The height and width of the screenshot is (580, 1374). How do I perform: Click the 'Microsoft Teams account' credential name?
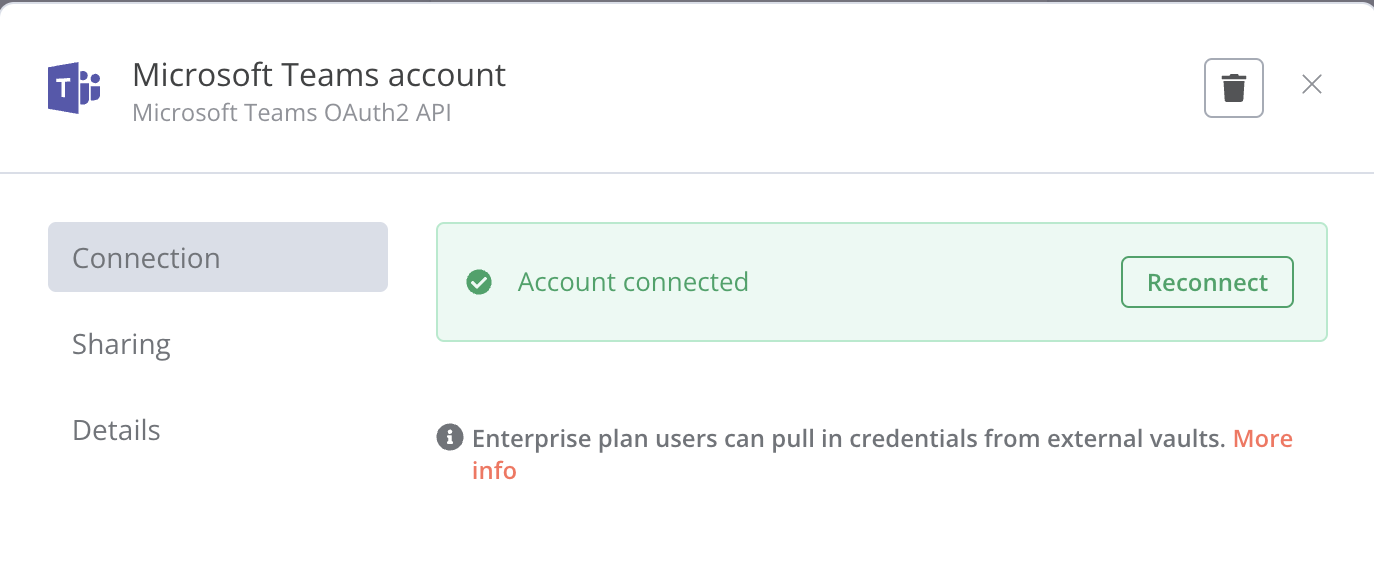(x=319, y=75)
